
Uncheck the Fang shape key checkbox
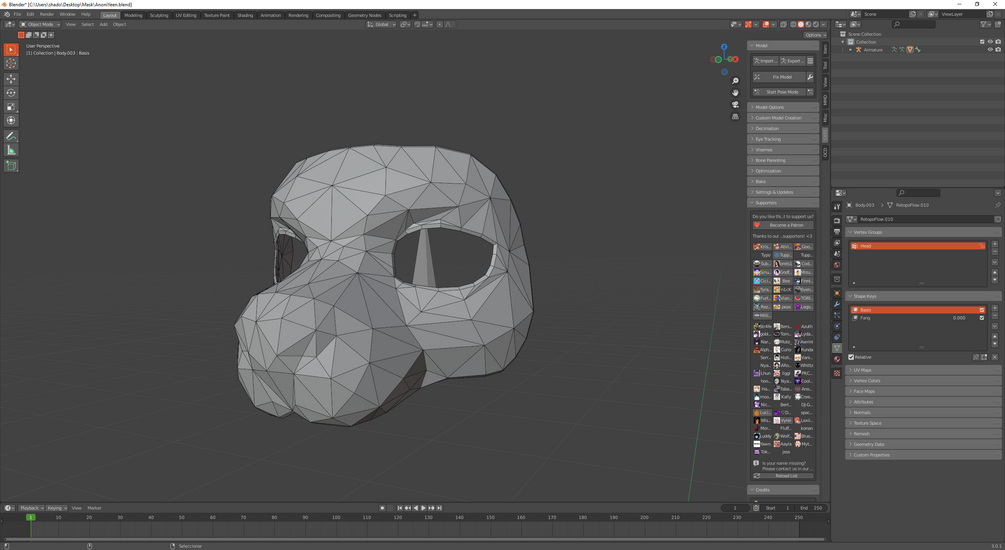pyautogui.click(x=982, y=318)
